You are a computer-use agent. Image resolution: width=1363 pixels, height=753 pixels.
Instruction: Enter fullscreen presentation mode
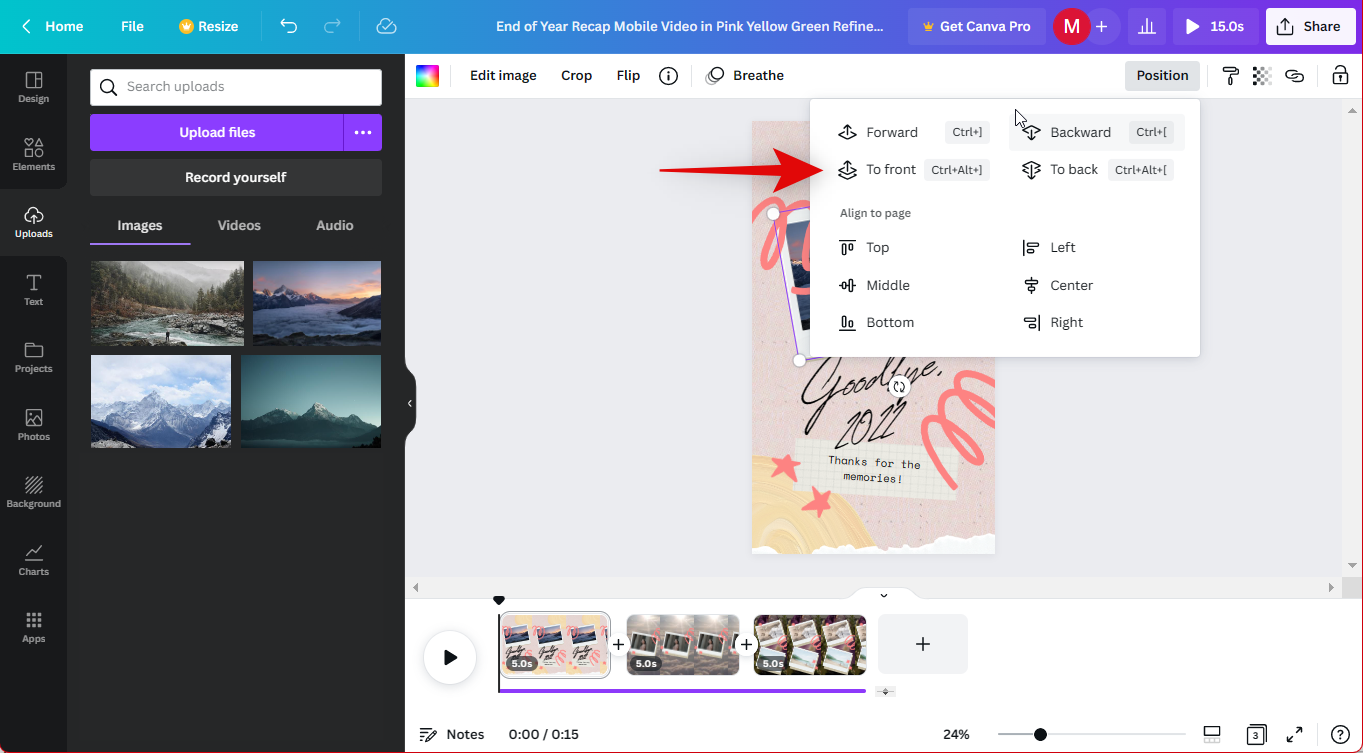pyautogui.click(x=1294, y=734)
